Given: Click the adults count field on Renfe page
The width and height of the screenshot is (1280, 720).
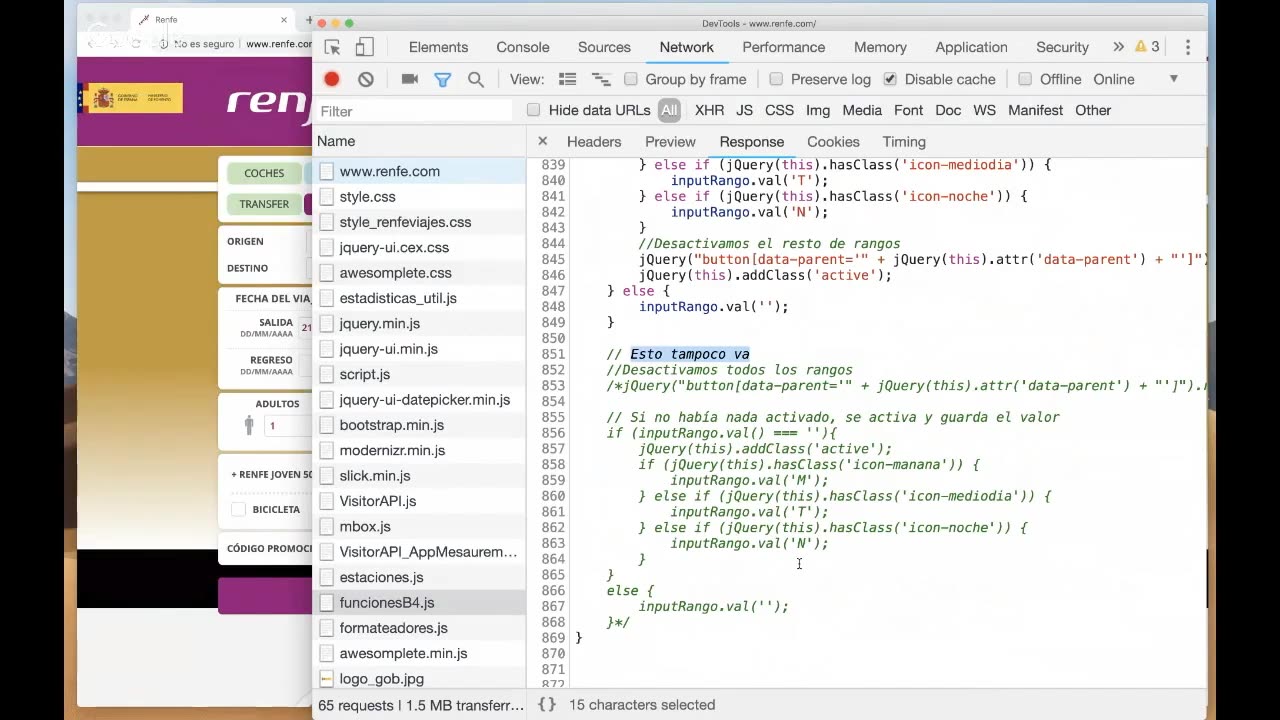Looking at the screenshot, I should coord(288,426).
